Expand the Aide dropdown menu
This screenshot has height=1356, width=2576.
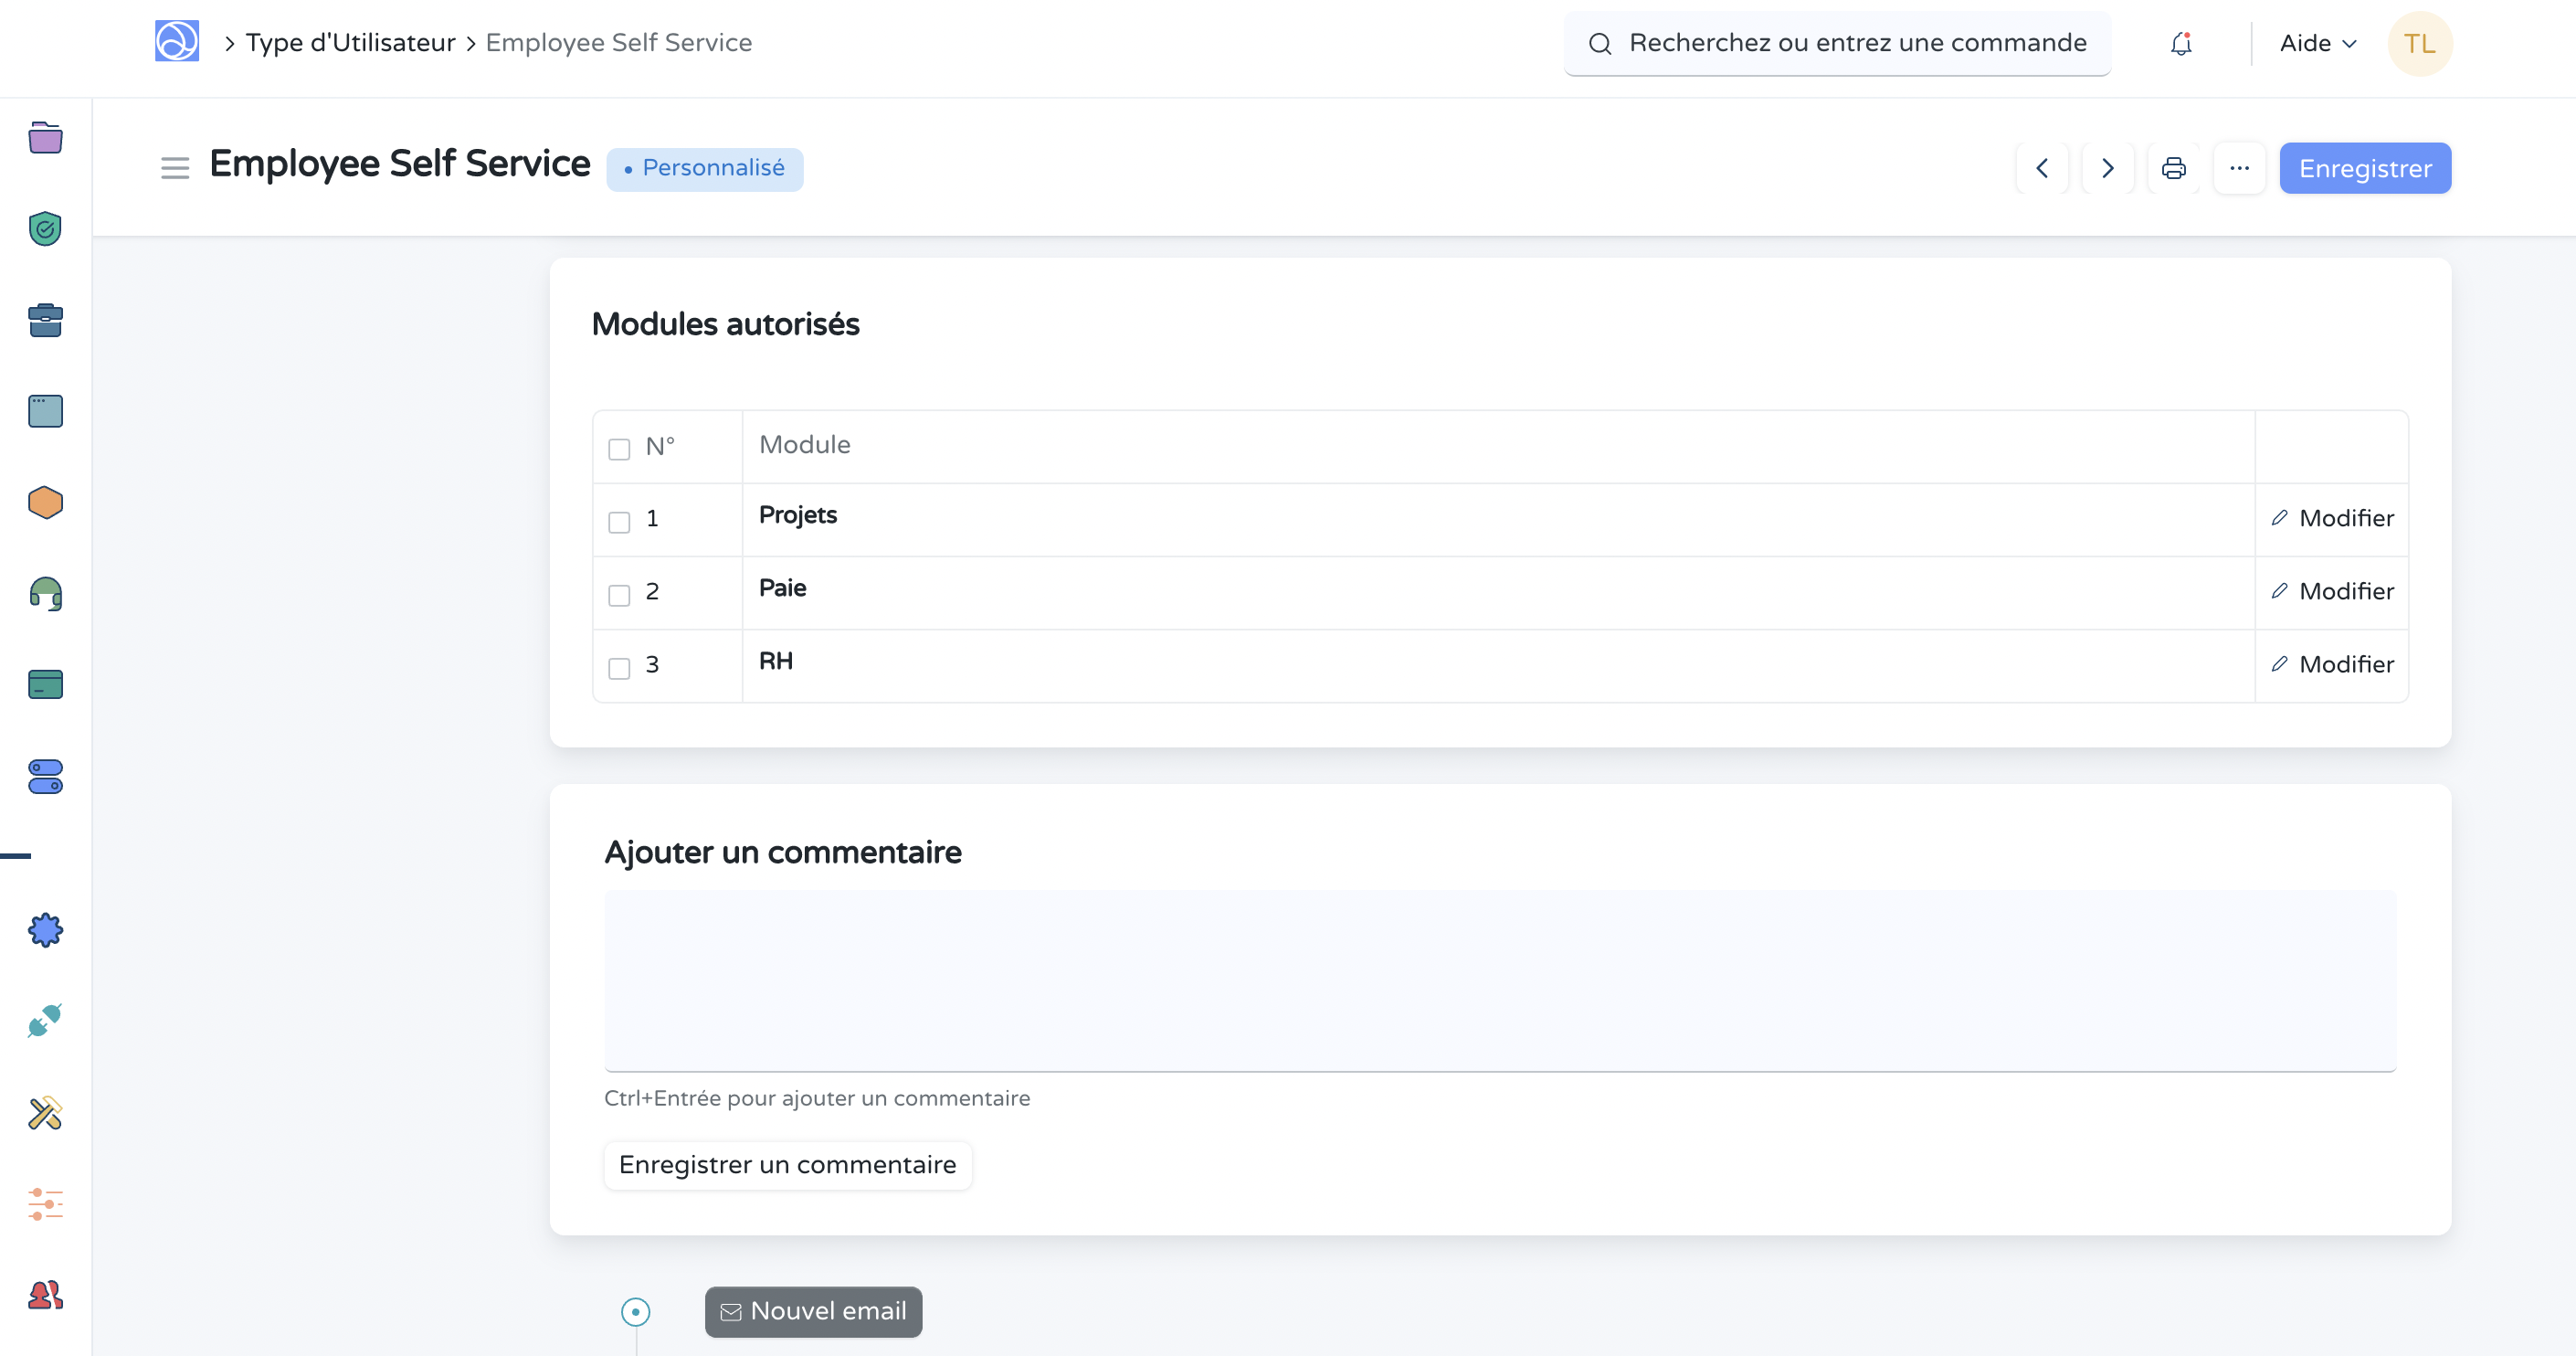2317,44
